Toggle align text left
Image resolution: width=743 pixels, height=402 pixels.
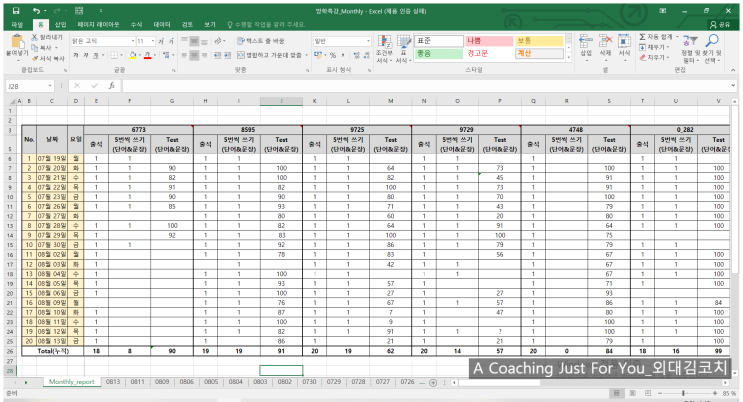184,55
